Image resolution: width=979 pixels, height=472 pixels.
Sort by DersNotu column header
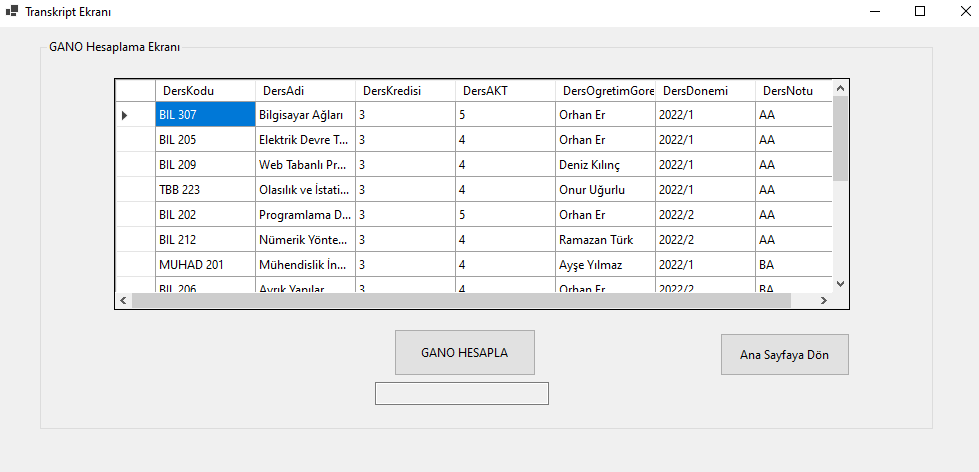click(x=794, y=91)
